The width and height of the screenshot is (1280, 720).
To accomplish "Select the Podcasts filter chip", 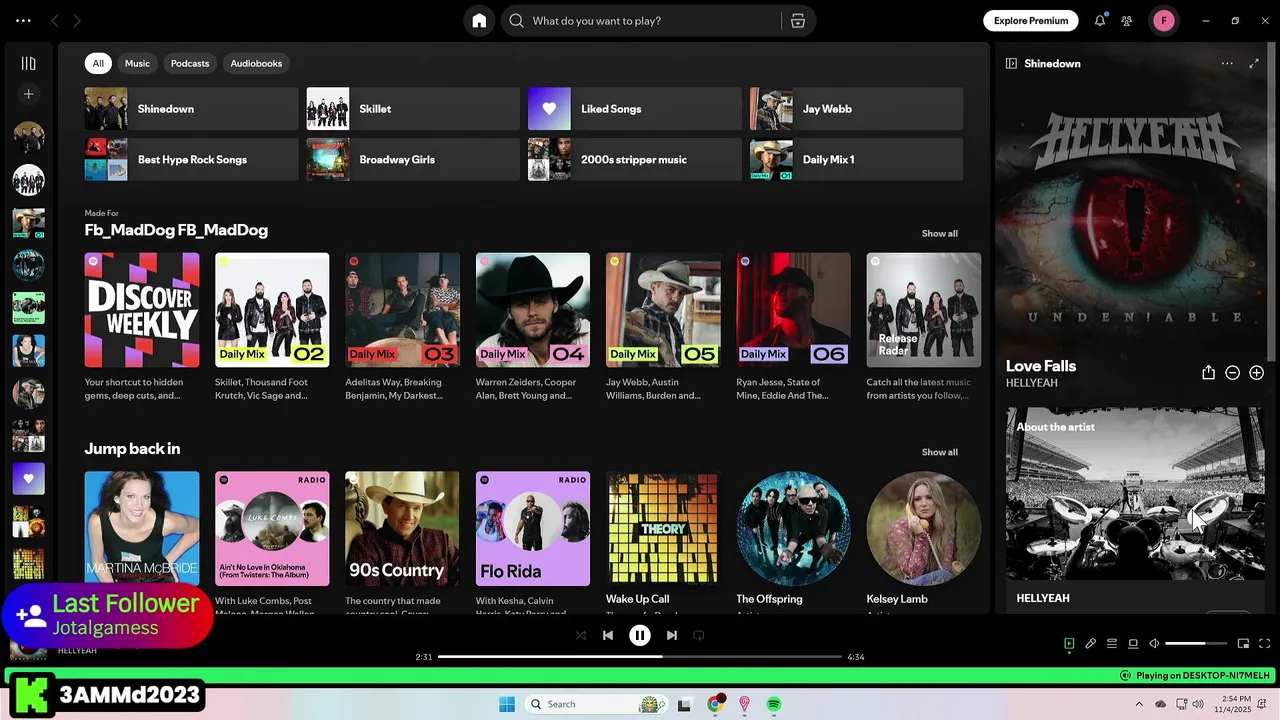I will pos(190,63).
